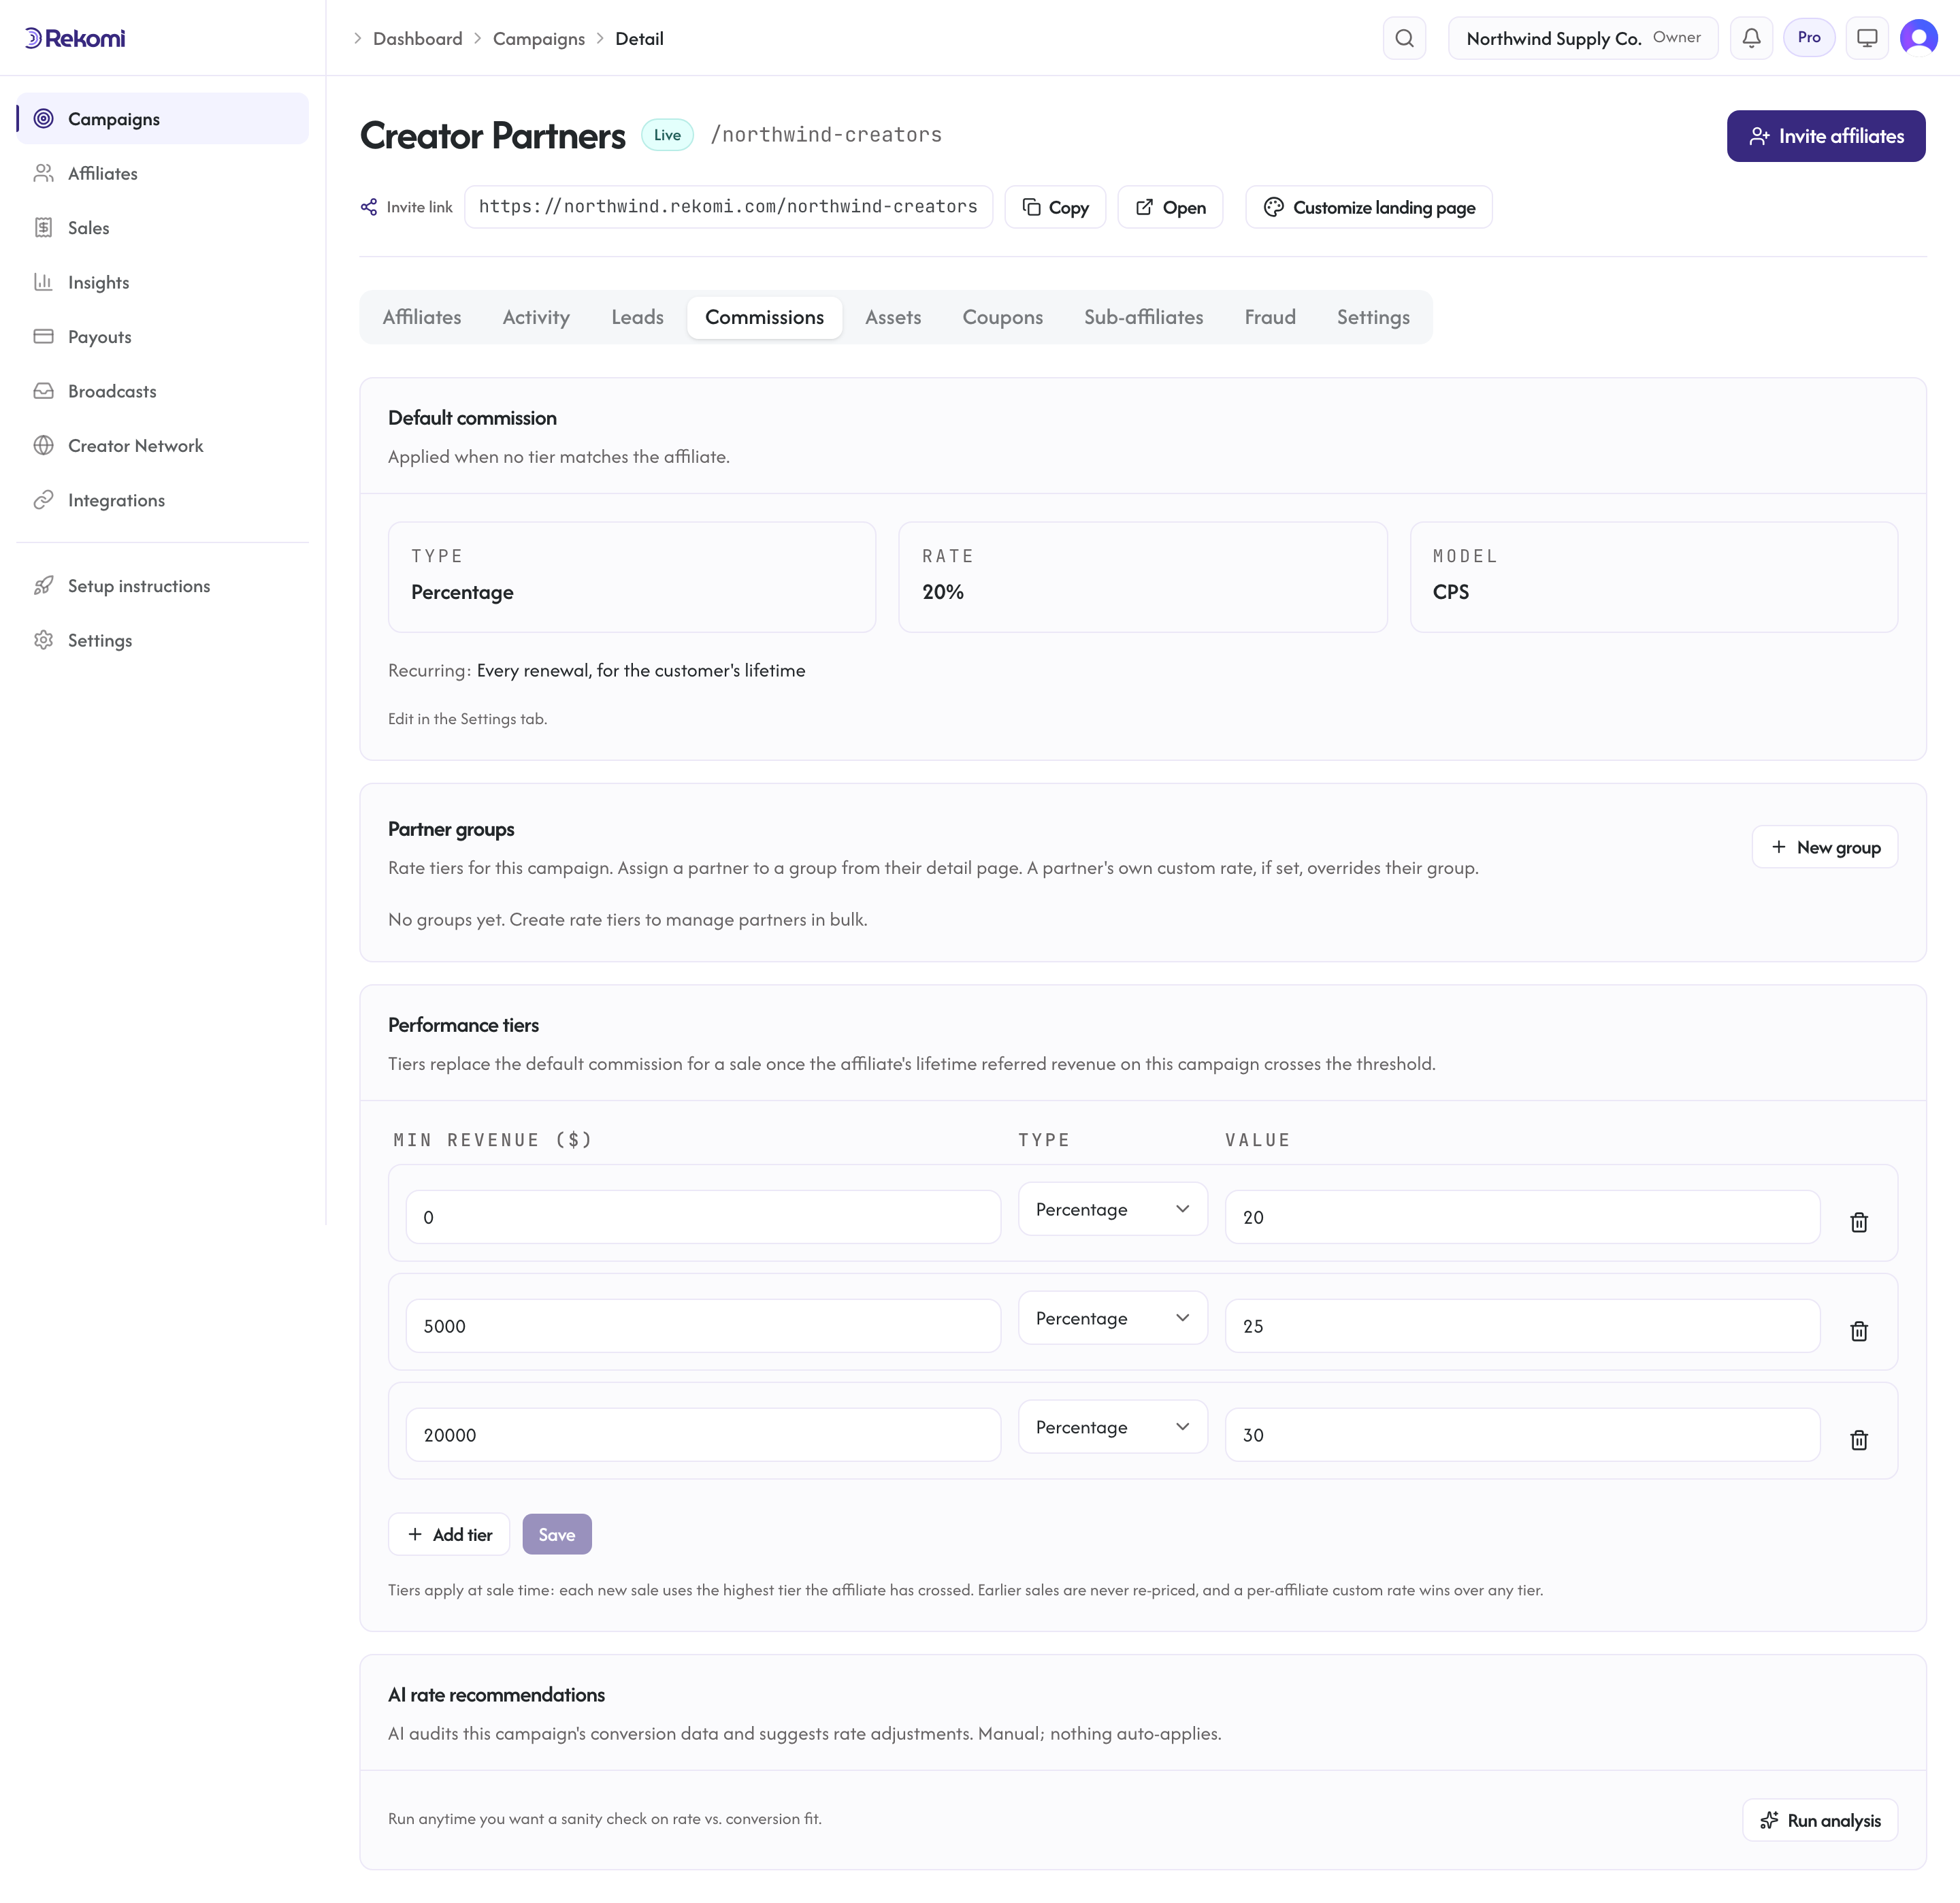Delete the 0 revenue tier
This screenshot has height=1903, width=1960.
tap(1858, 1222)
